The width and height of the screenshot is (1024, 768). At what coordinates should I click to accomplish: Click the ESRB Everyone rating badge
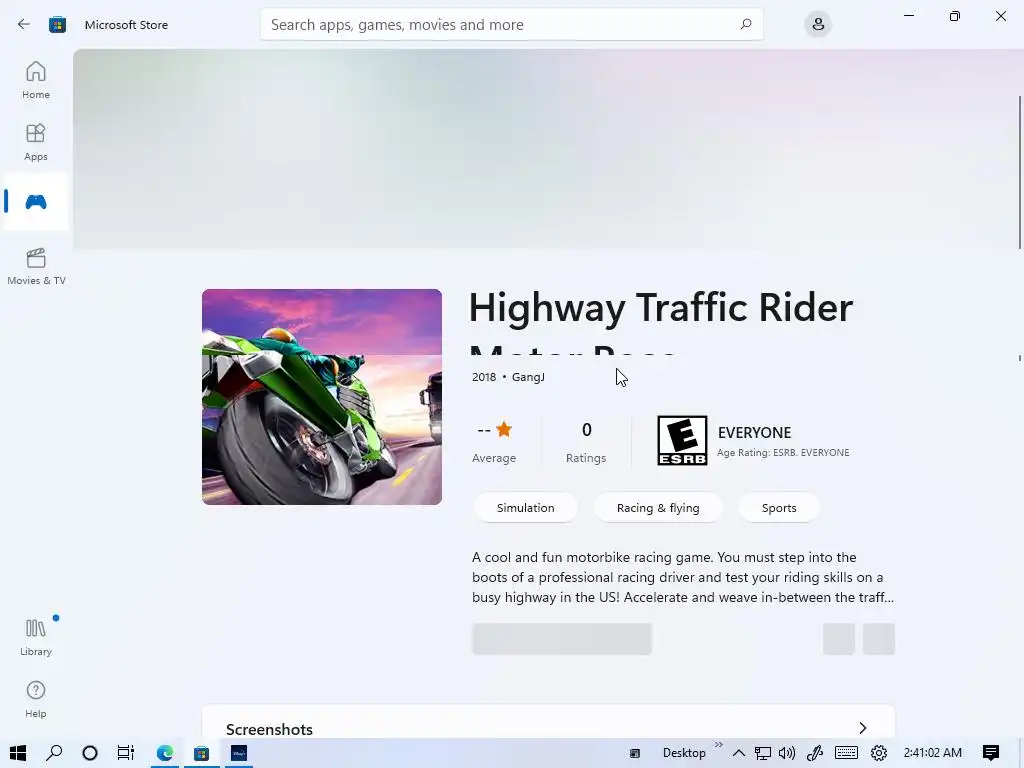(682, 441)
